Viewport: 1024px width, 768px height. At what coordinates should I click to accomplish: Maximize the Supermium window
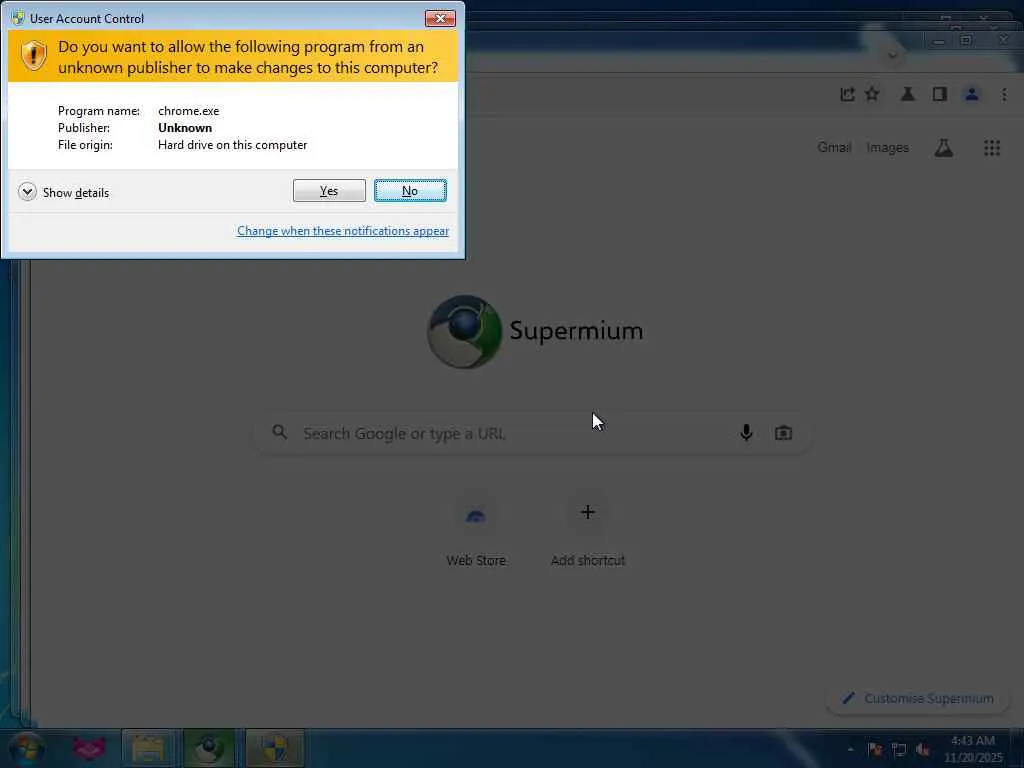[966, 41]
